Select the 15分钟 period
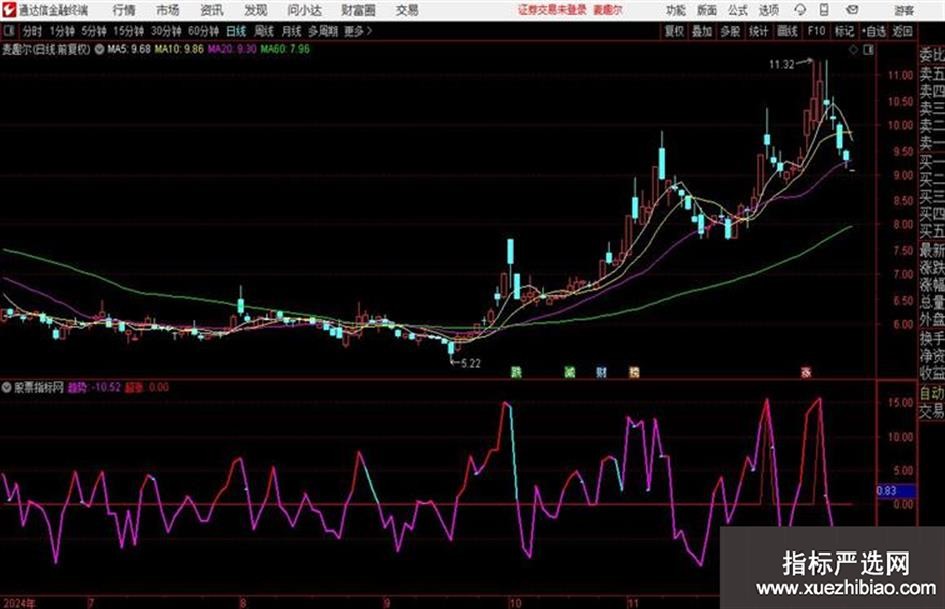Screen dimensions: 945x609 [128, 31]
